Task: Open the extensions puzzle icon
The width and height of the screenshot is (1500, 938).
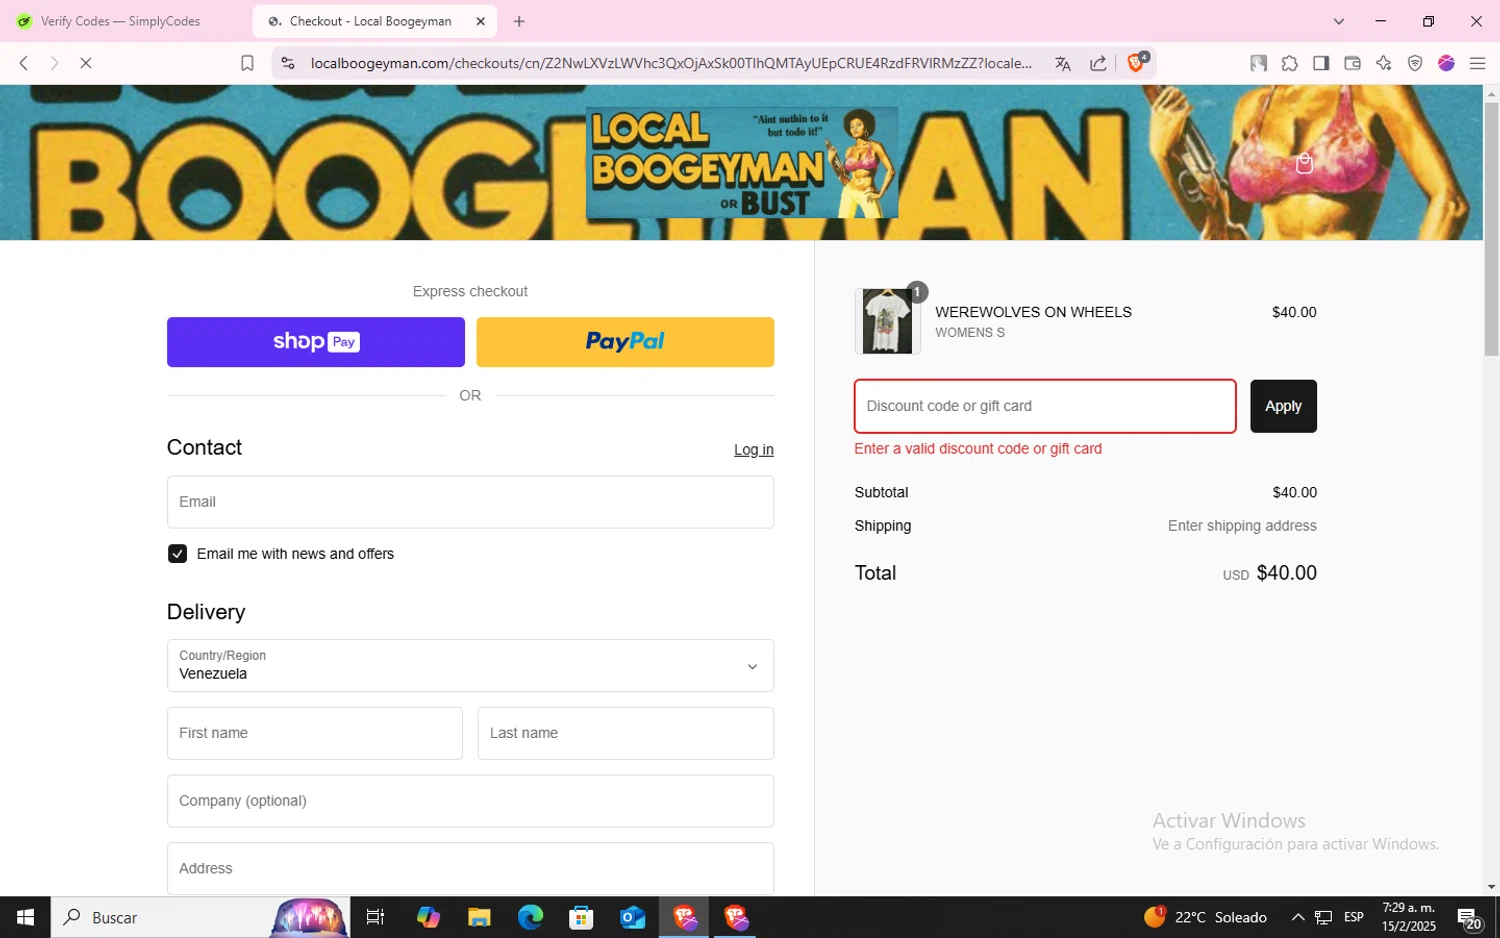Action: pos(1290,63)
